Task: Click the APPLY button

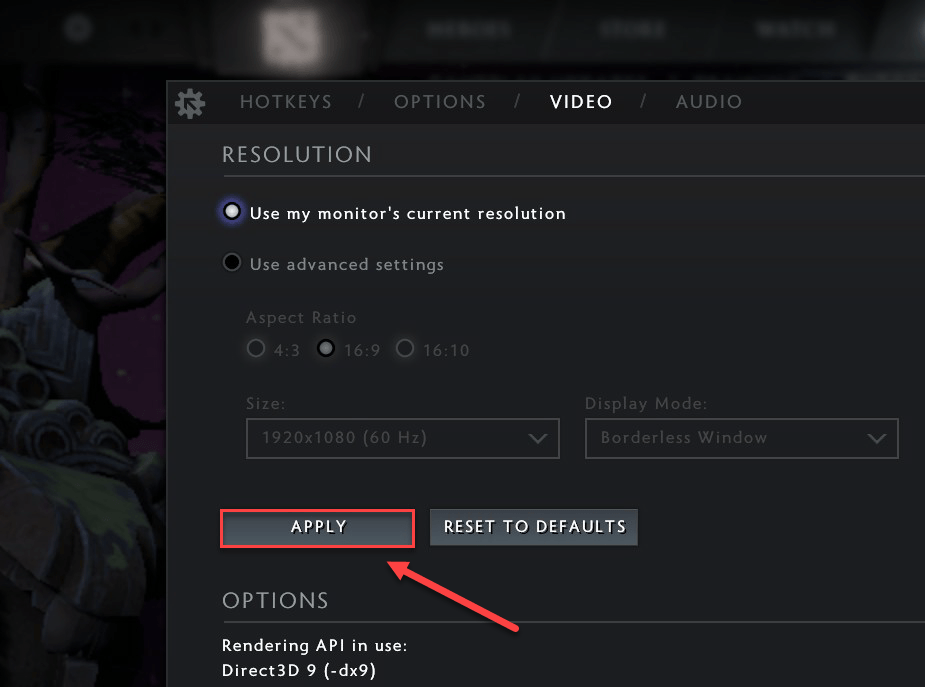Action: coord(317,527)
